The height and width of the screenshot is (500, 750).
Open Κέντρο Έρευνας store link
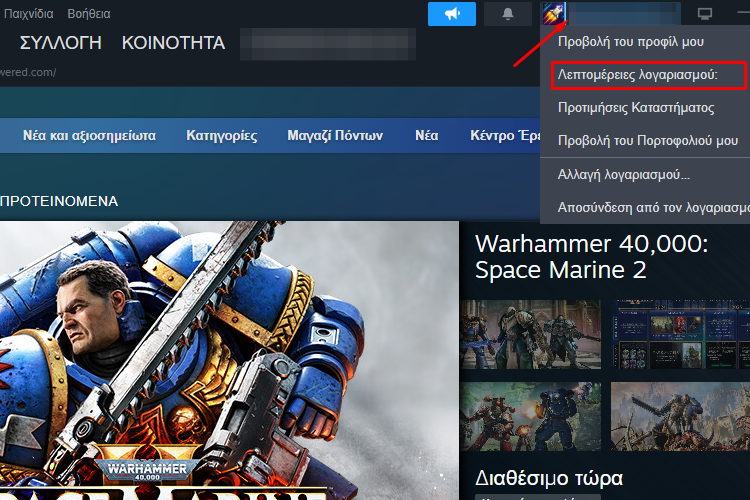point(505,136)
